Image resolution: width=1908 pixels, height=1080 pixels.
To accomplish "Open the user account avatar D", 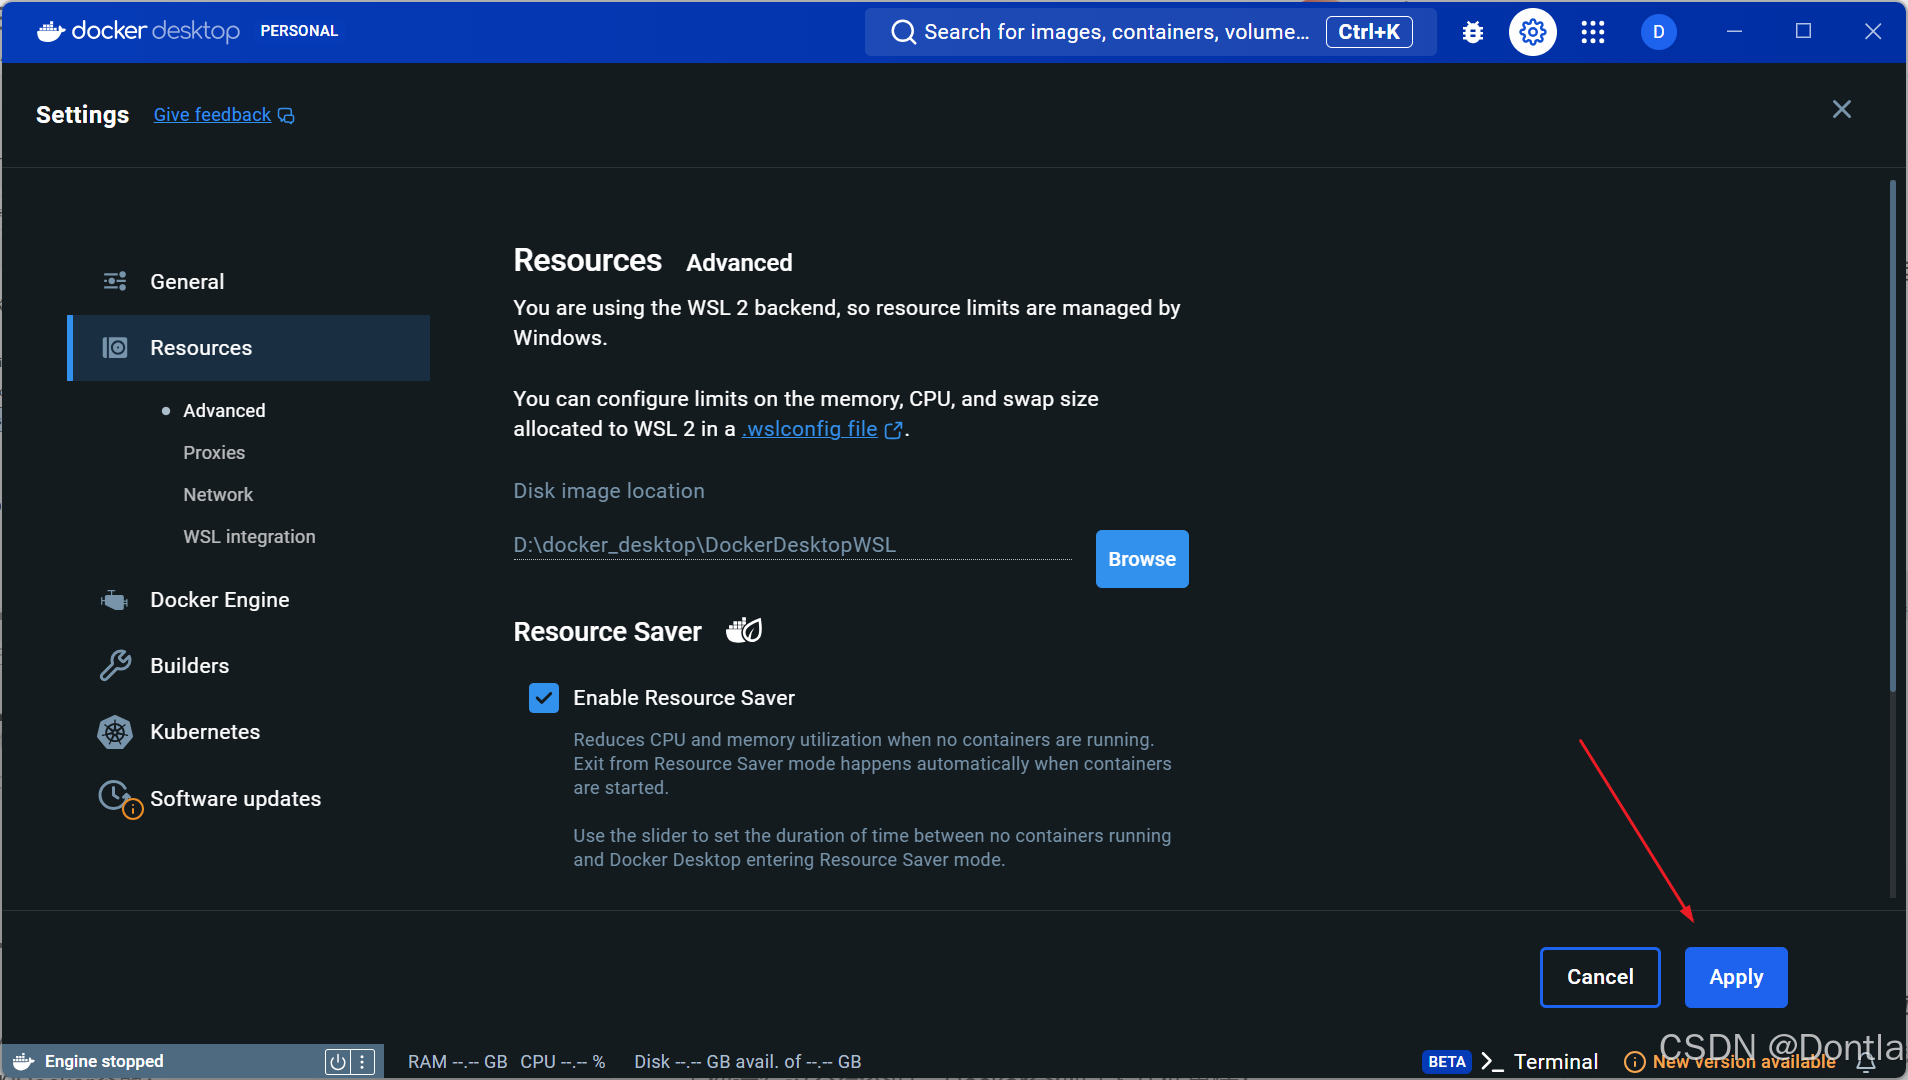I will [x=1658, y=32].
